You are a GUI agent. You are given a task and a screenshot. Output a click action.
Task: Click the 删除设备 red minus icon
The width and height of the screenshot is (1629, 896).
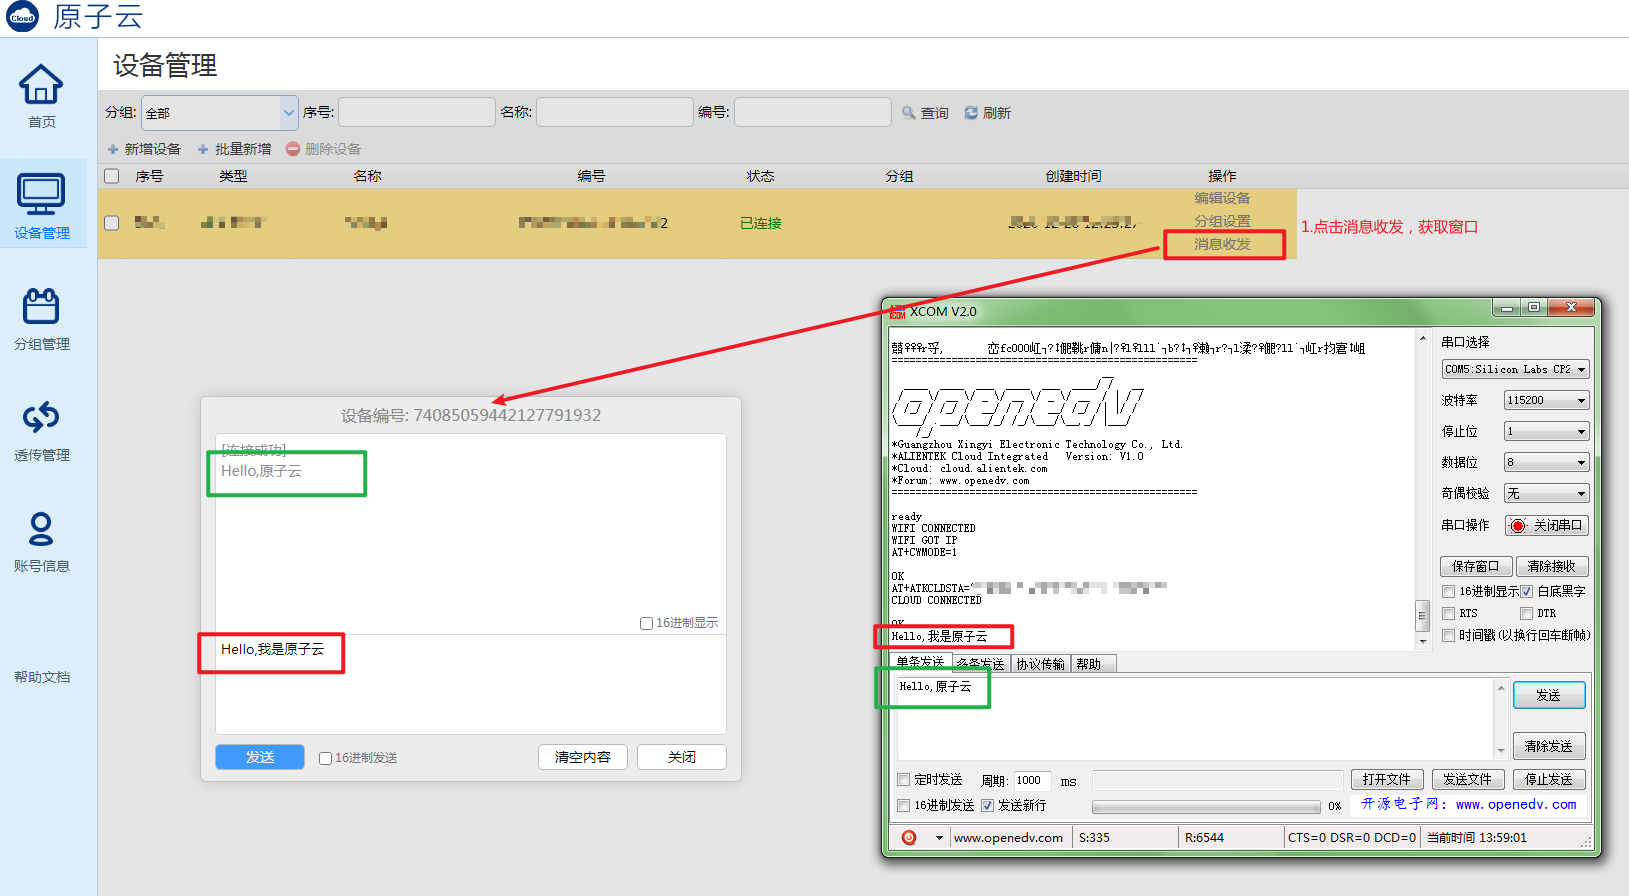click(x=293, y=149)
